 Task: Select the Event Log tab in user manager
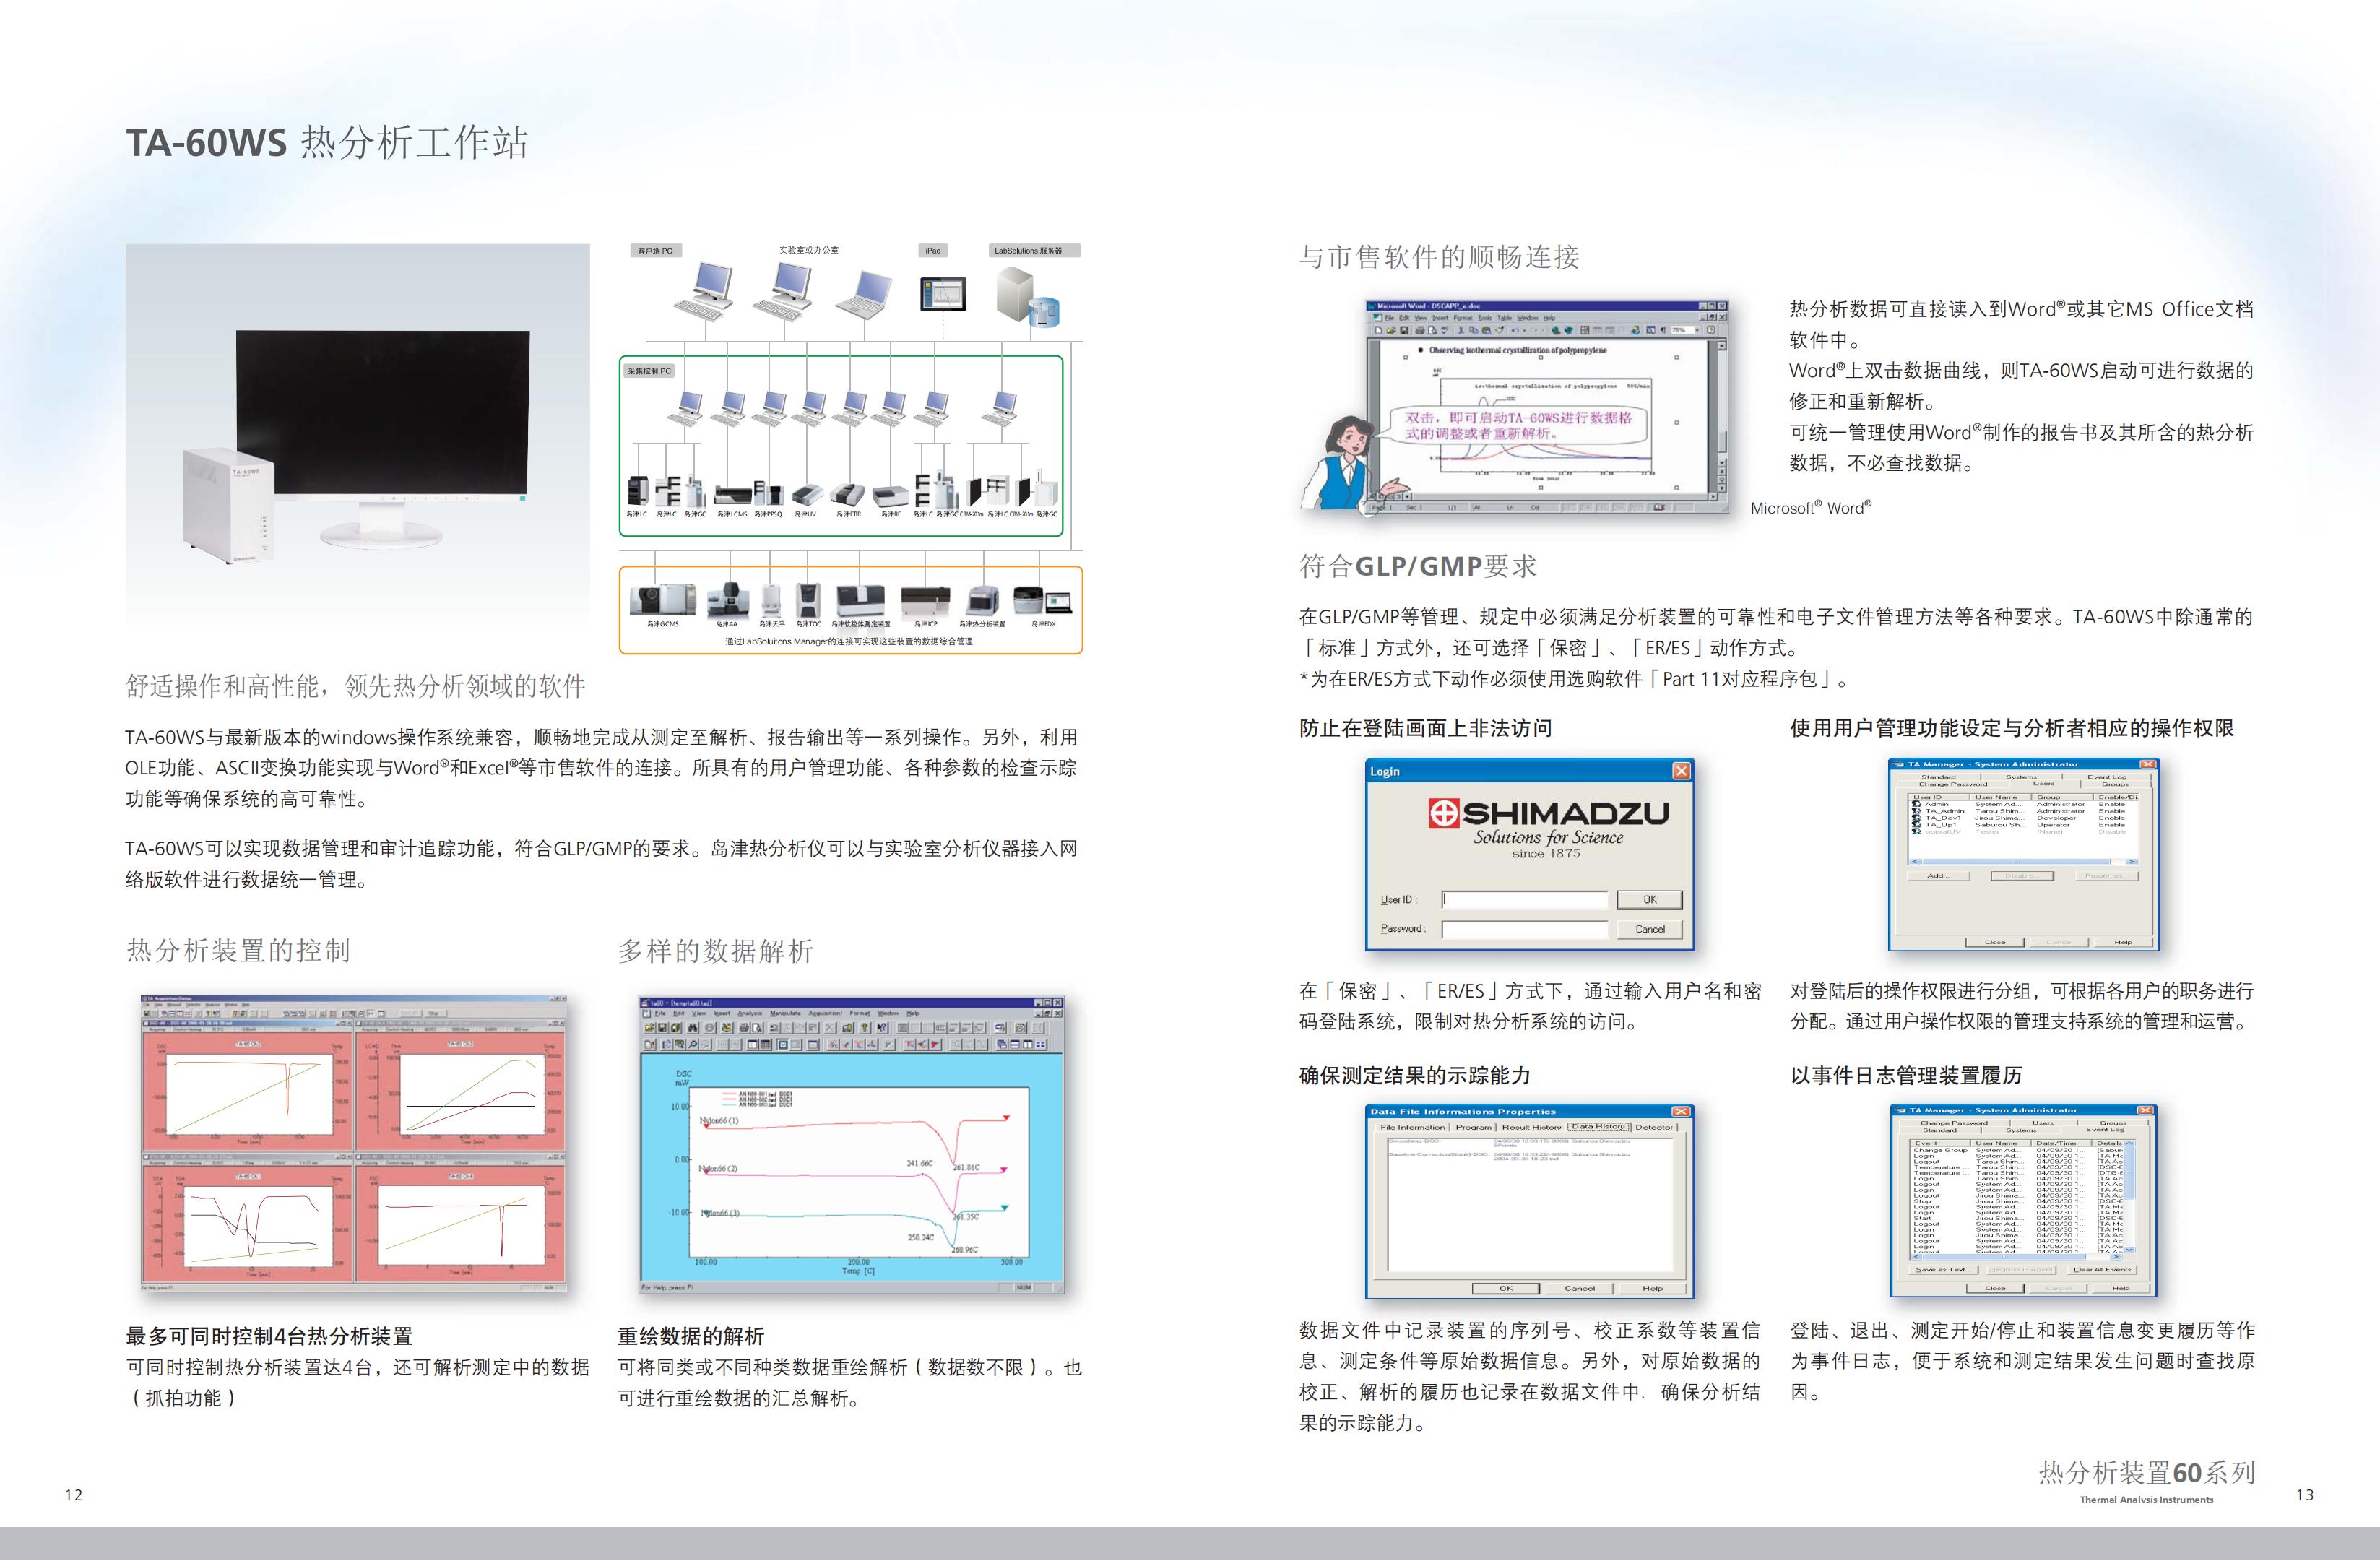pyautogui.click(x=2107, y=777)
